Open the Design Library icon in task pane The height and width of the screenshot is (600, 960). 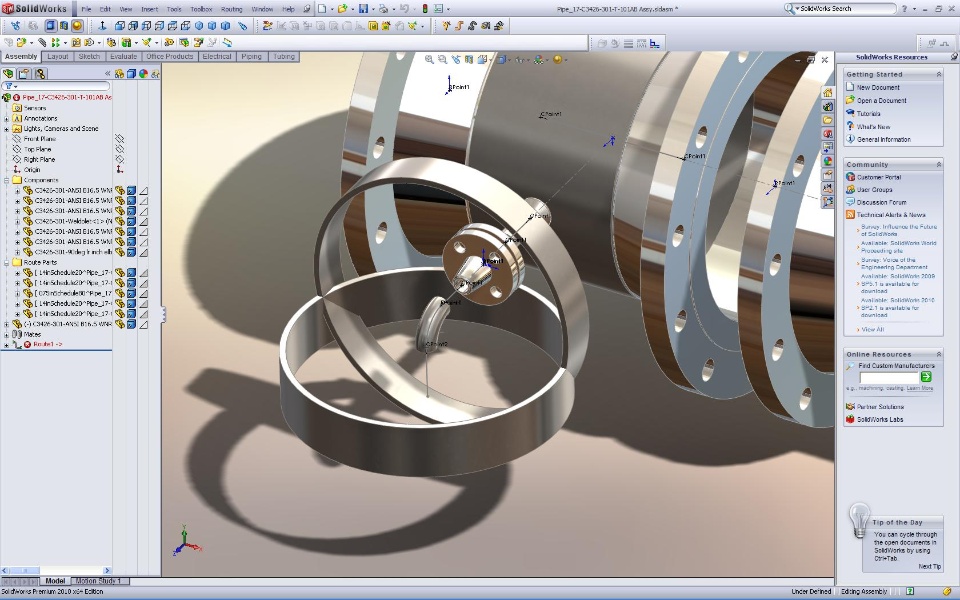pos(828,107)
